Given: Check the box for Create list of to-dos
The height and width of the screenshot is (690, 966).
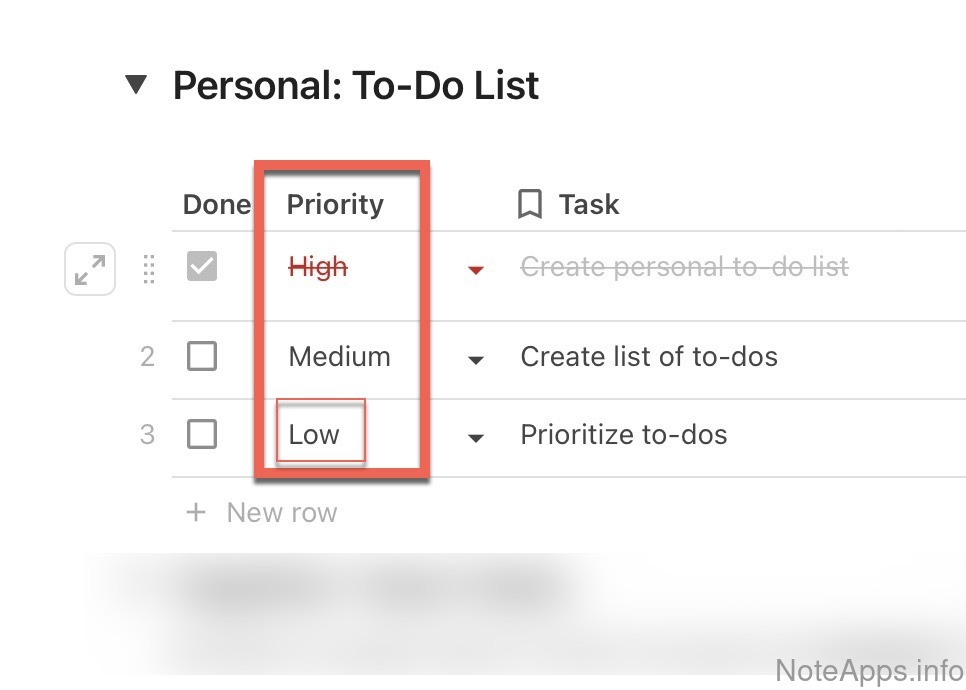Looking at the screenshot, I should tap(202, 356).
